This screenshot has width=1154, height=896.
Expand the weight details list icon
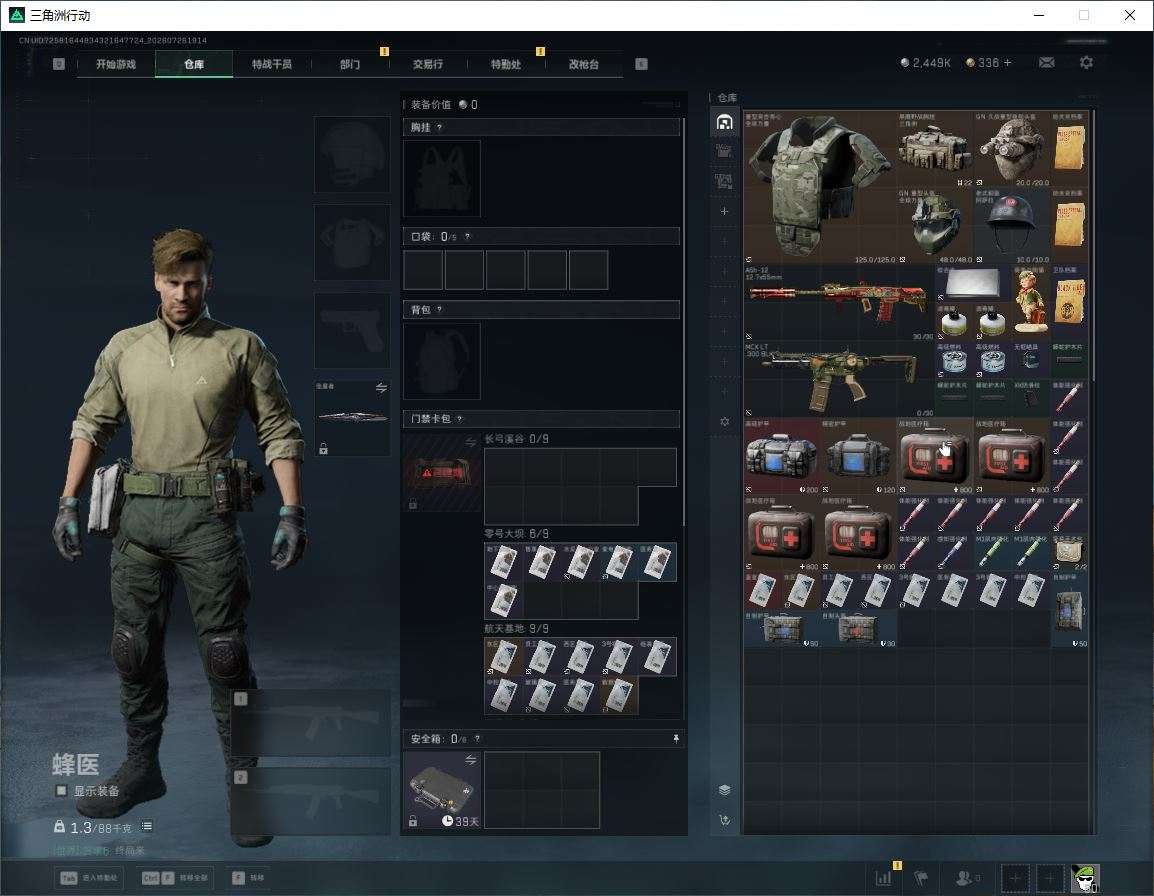click(147, 827)
